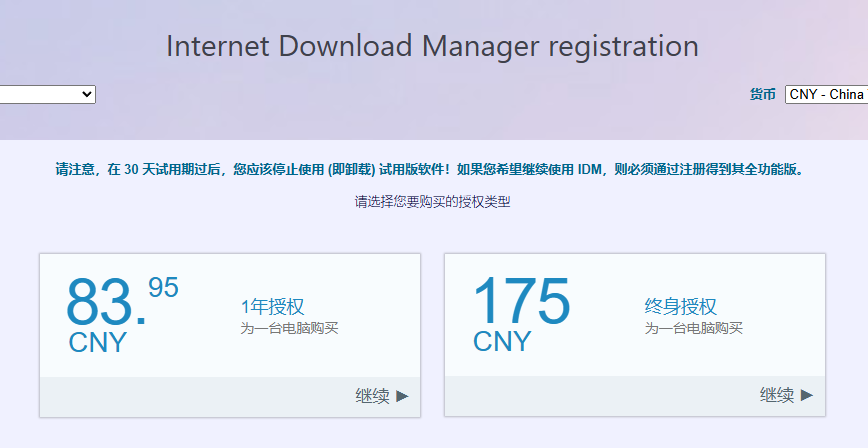
Task: Click the CNY label below the 175 price
Action: 502,342
